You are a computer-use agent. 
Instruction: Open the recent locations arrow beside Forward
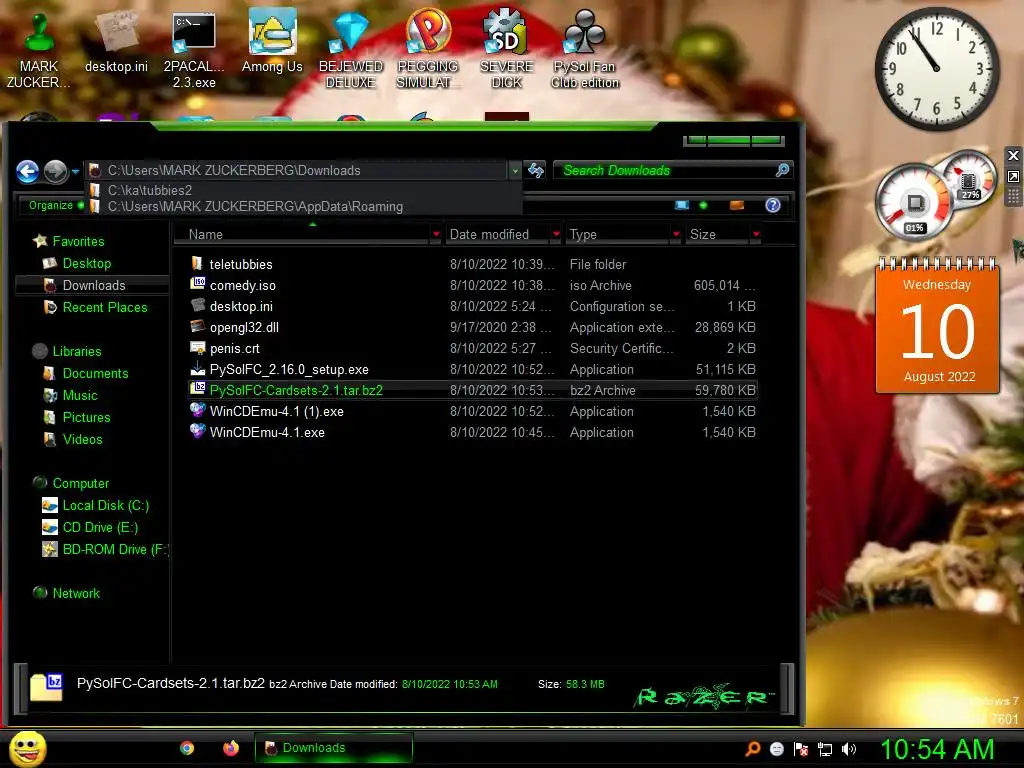tap(75, 172)
